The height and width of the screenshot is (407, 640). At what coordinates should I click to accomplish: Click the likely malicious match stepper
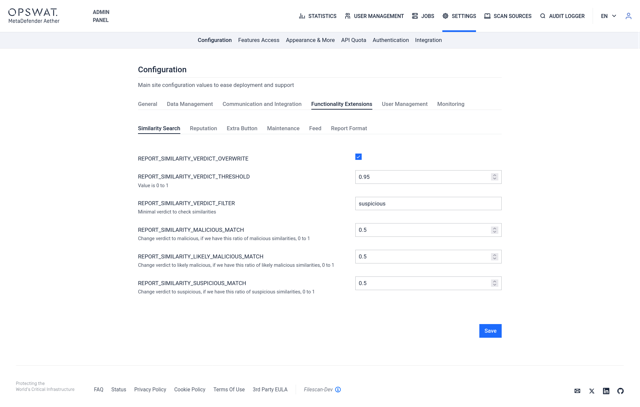click(x=494, y=257)
